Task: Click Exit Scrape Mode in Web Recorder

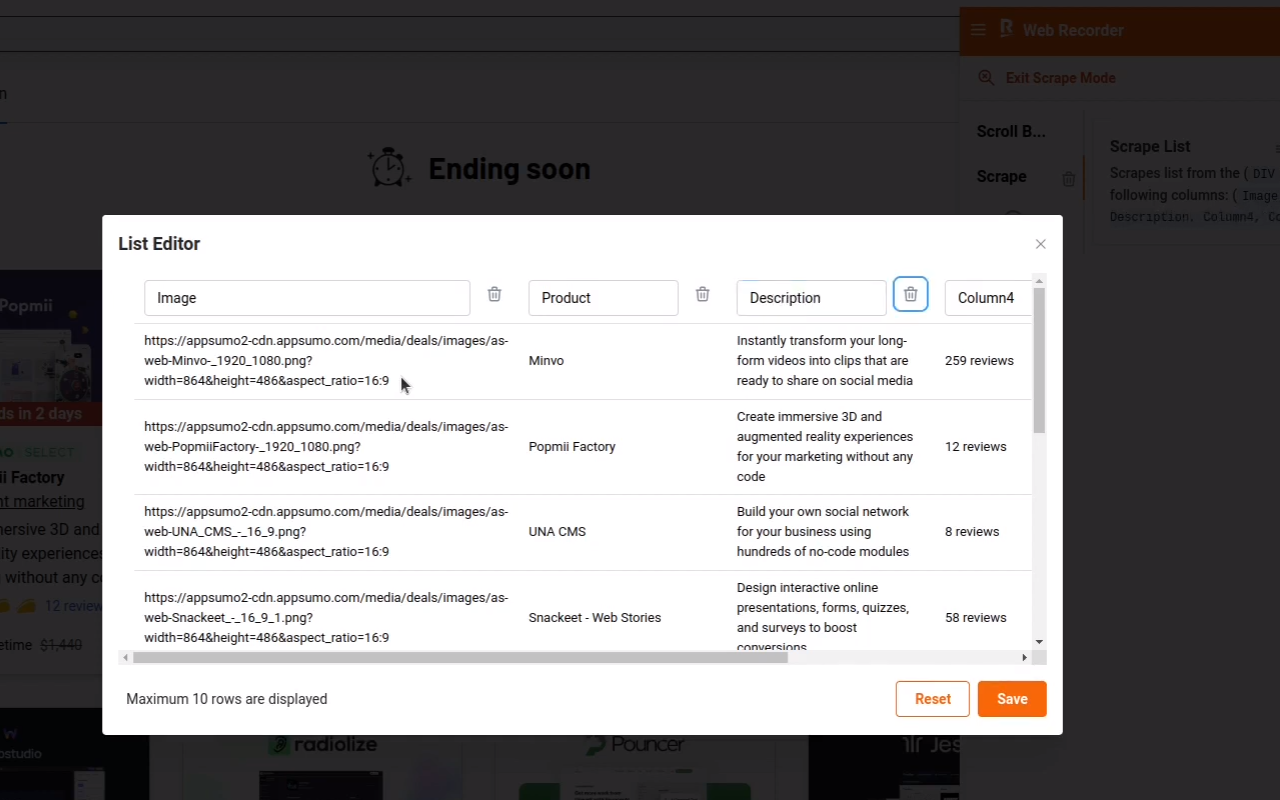Action: [1060, 78]
